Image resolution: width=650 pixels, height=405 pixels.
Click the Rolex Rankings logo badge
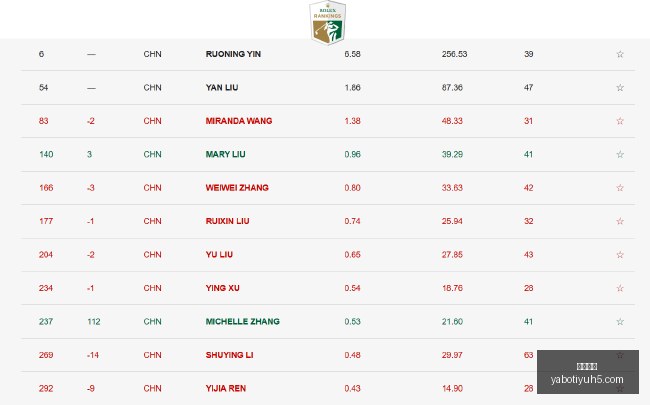(x=327, y=22)
